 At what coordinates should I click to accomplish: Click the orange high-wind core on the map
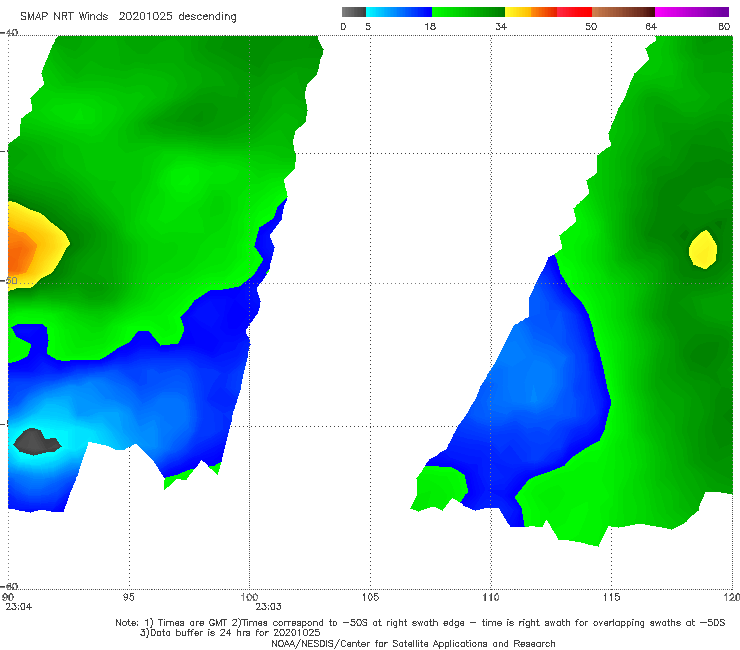[x=20, y=252]
